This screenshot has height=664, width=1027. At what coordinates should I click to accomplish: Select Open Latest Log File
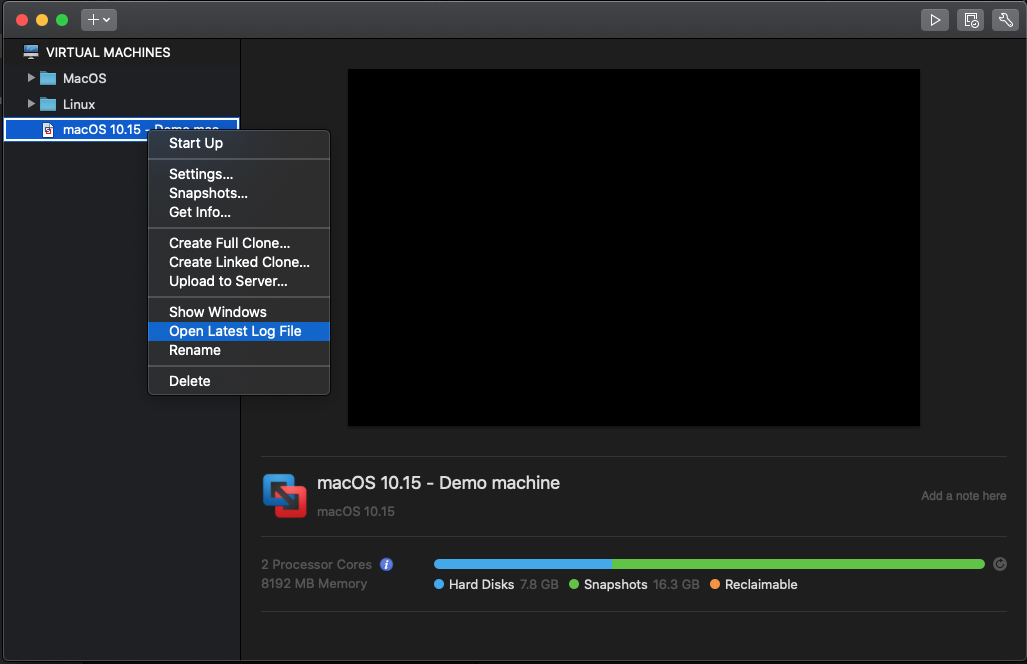[x=239, y=331]
